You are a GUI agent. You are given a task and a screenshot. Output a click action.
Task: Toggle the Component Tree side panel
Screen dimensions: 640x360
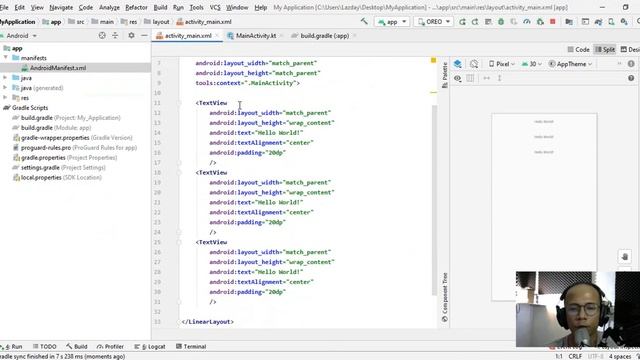pyautogui.click(x=444, y=297)
